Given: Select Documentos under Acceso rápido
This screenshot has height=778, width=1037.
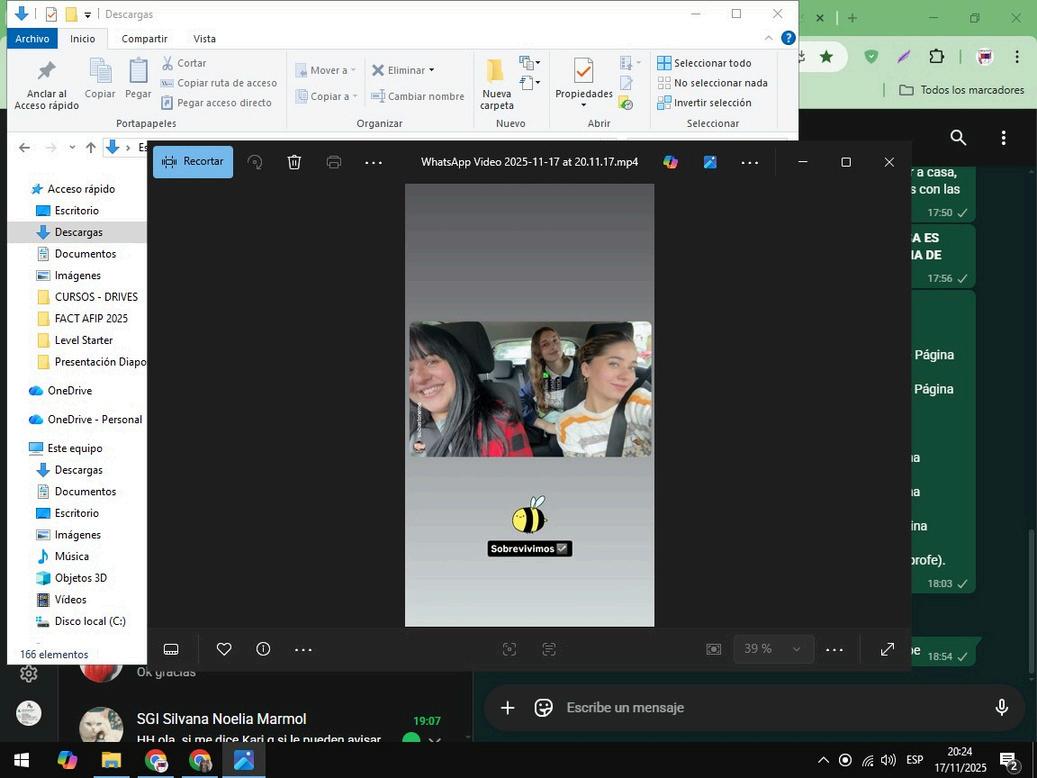Looking at the screenshot, I should click(85, 254).
